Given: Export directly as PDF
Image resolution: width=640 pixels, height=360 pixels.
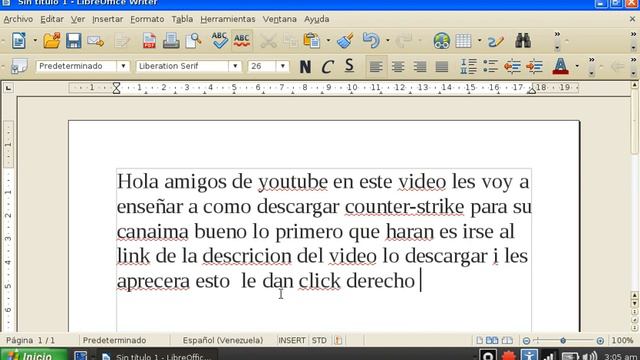Looking at the screenshot, I should (149, 41).
